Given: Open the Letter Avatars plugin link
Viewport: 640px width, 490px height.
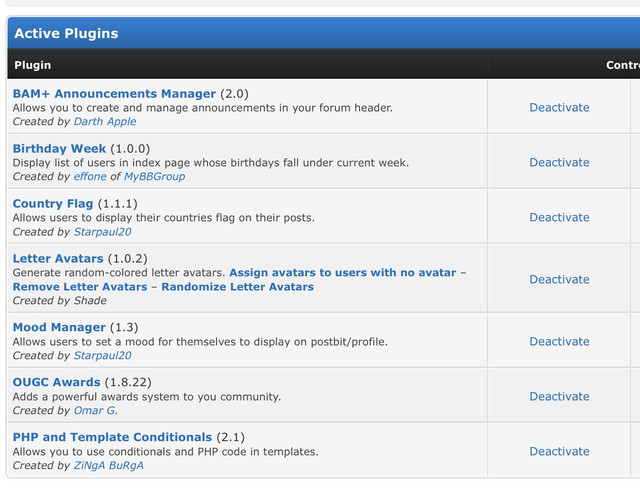Looking at the screenshot, I should coord(58,258).
